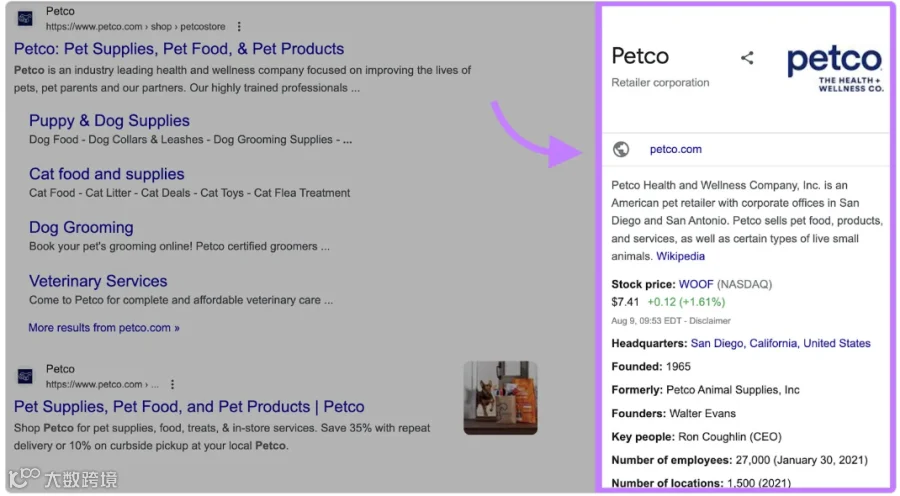
Task: Click the dog thumbnail of second Petco result
Action: 500,398
